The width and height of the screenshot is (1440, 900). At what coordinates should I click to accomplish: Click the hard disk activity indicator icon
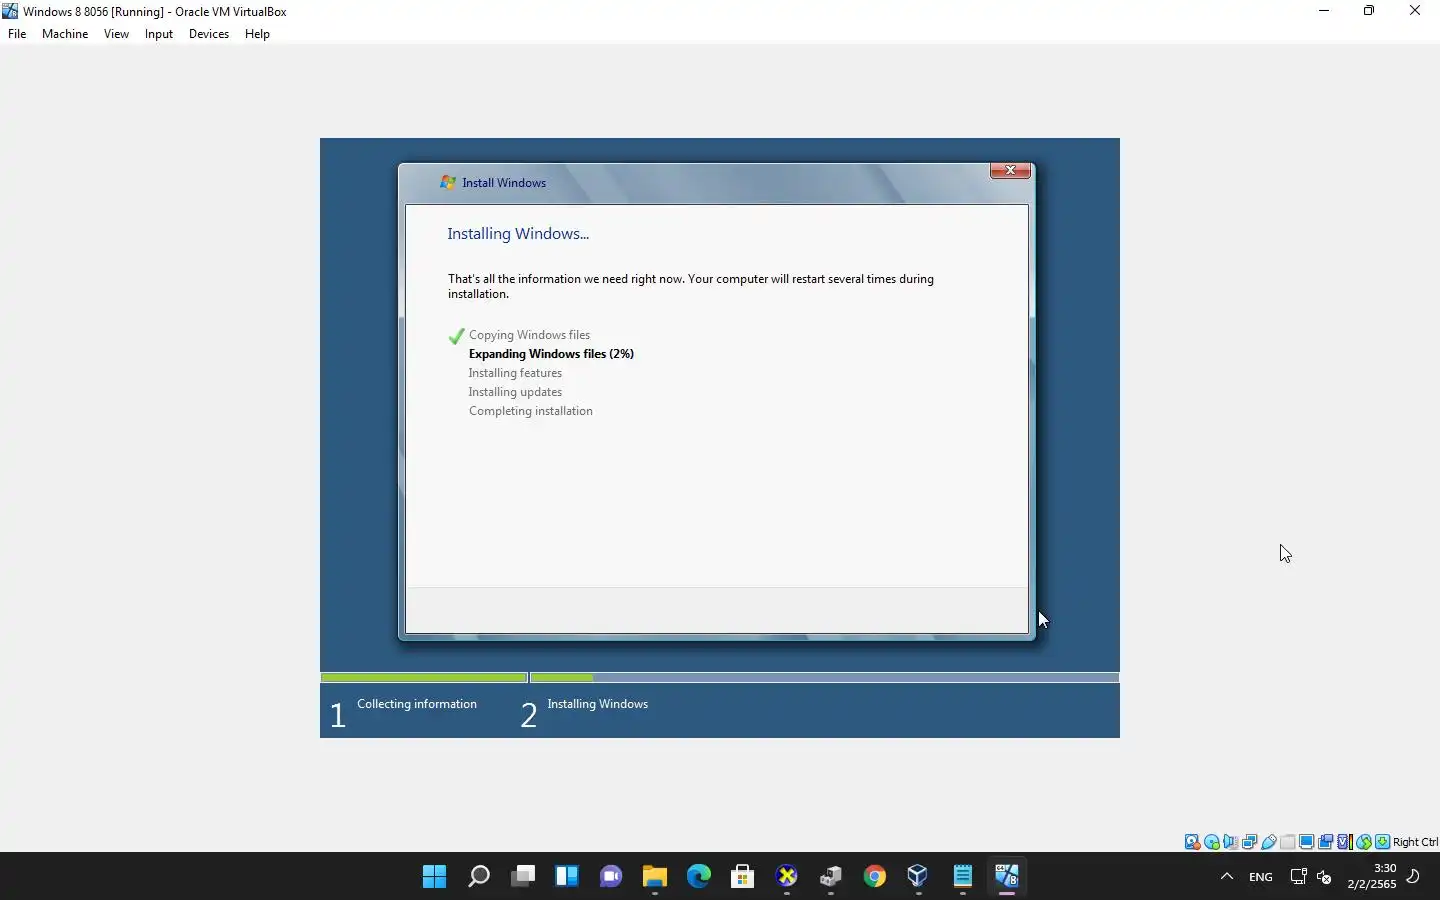[x=1192, y=842]
